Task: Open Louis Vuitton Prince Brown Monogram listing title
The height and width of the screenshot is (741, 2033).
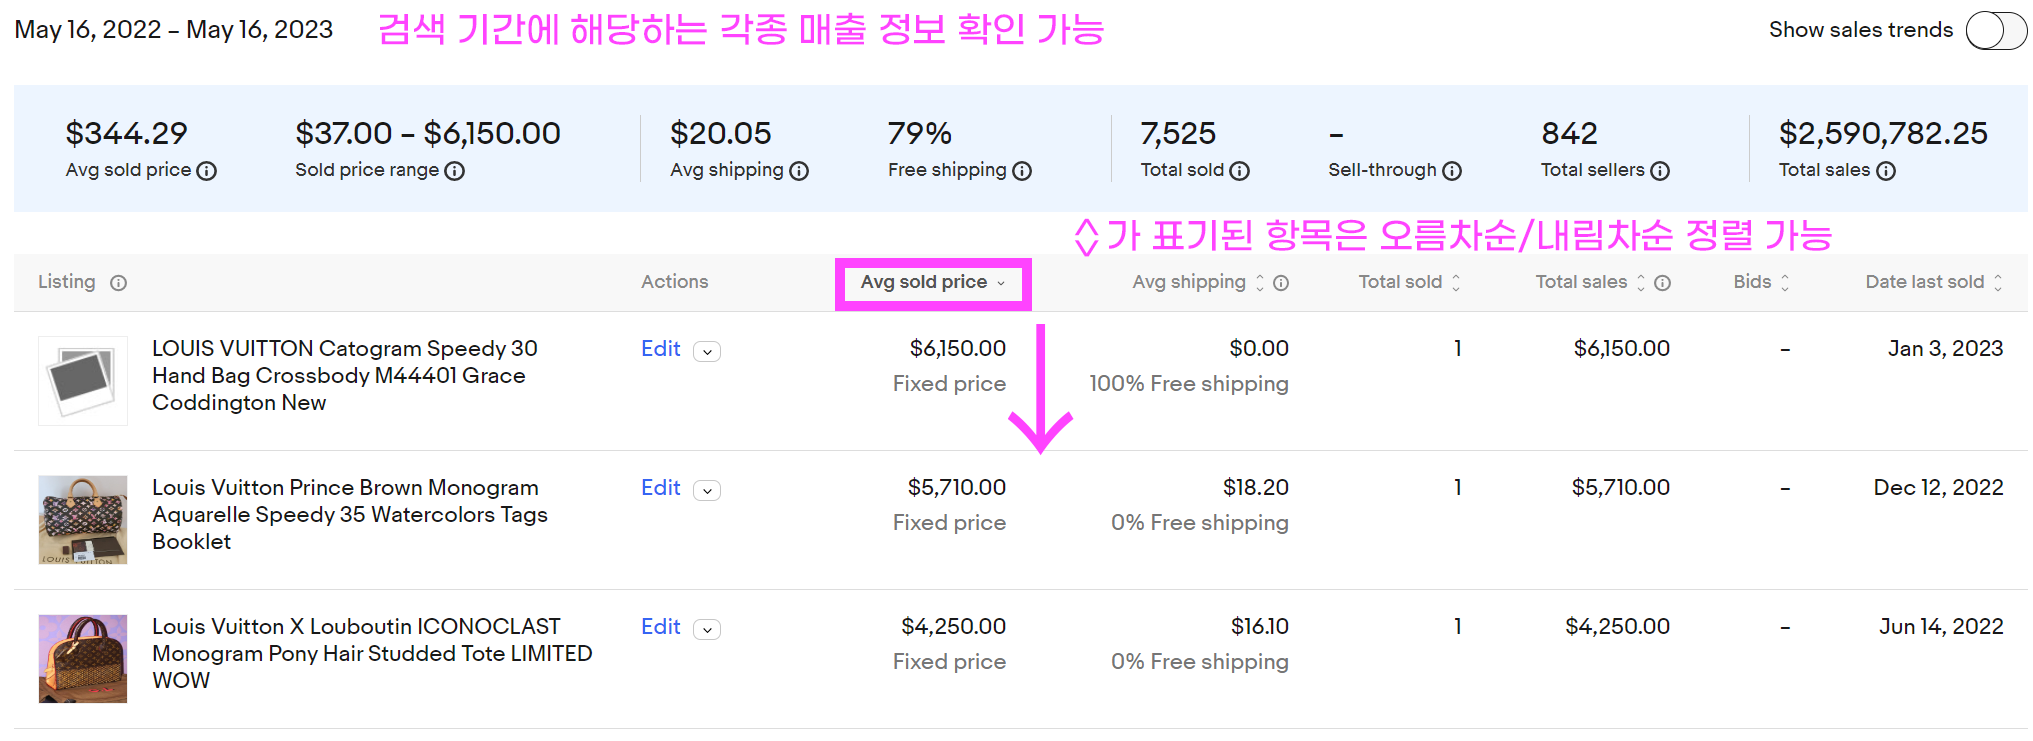Action: 350,515
